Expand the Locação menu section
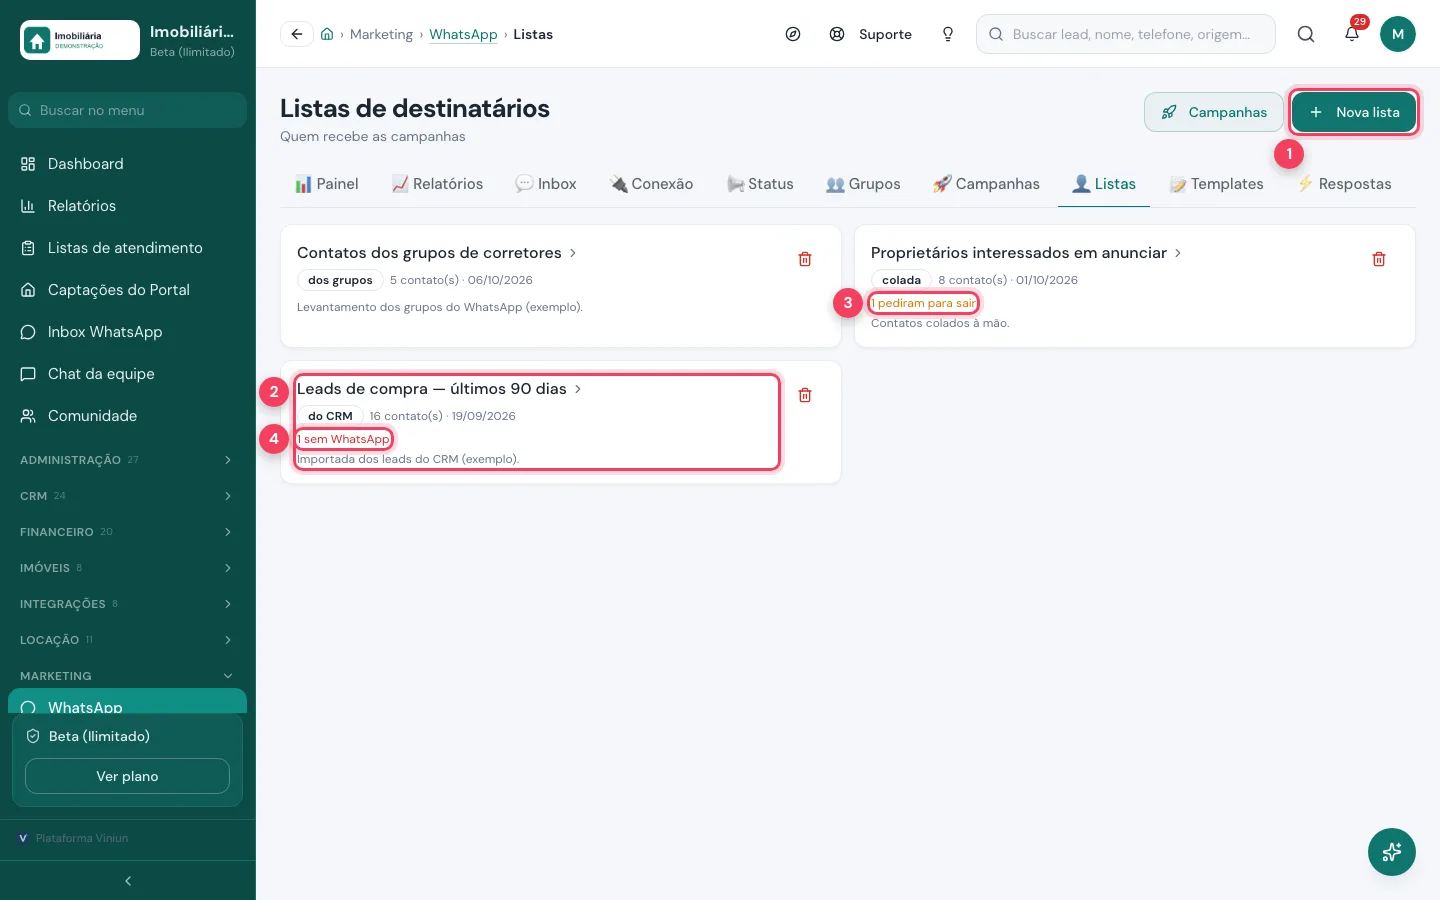The height and width of the screenshot is (900, 1440). coord(127,640)
